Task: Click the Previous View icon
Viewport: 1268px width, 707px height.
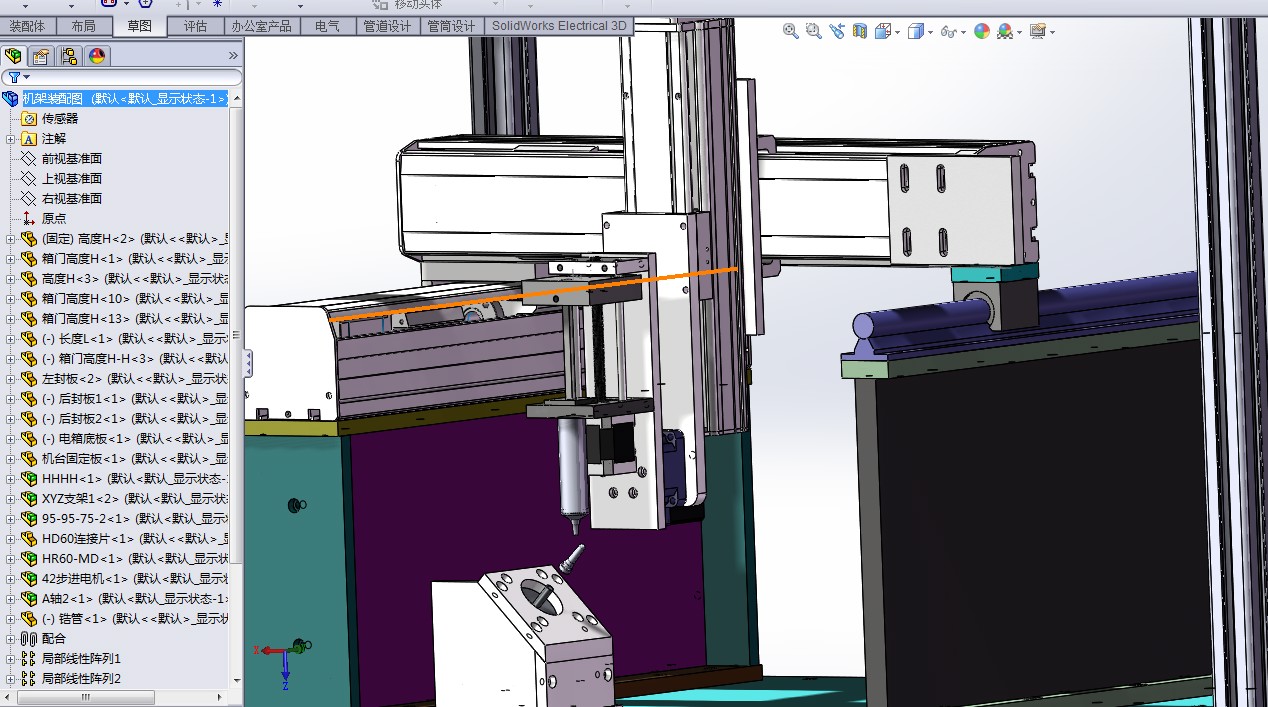Action: coord(837,31)
